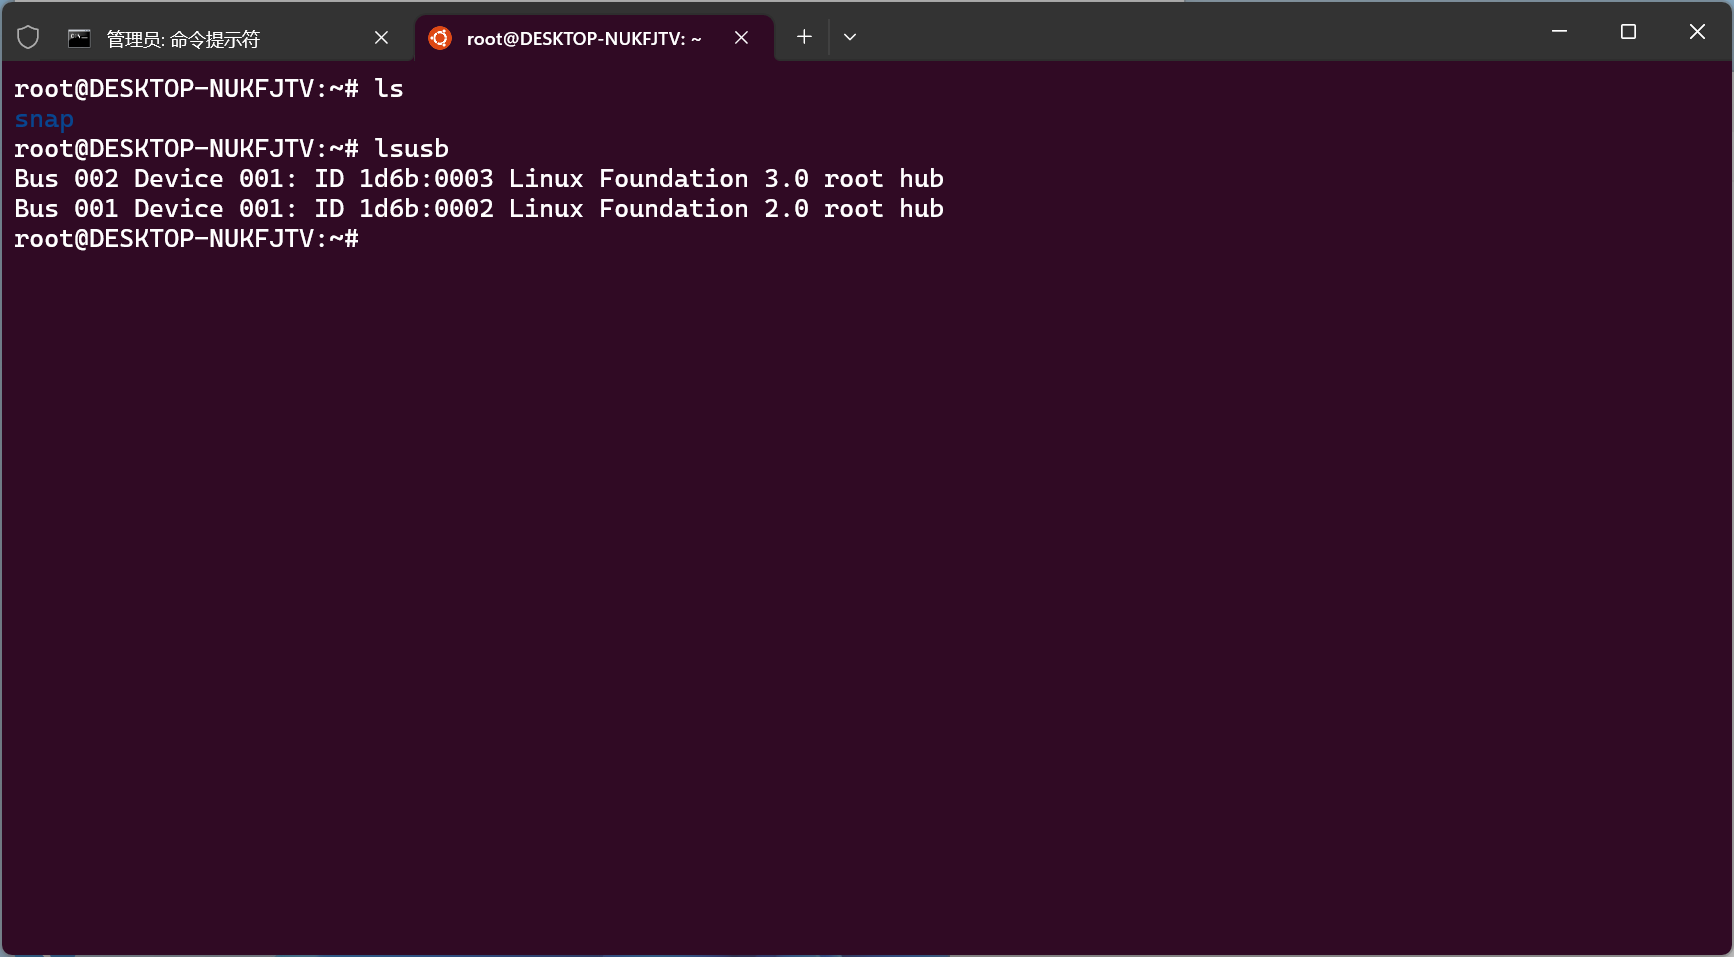This screenshot has width=1734, height=957.
Task: Close the Ubuntu tab
Action: pos(742,38)
